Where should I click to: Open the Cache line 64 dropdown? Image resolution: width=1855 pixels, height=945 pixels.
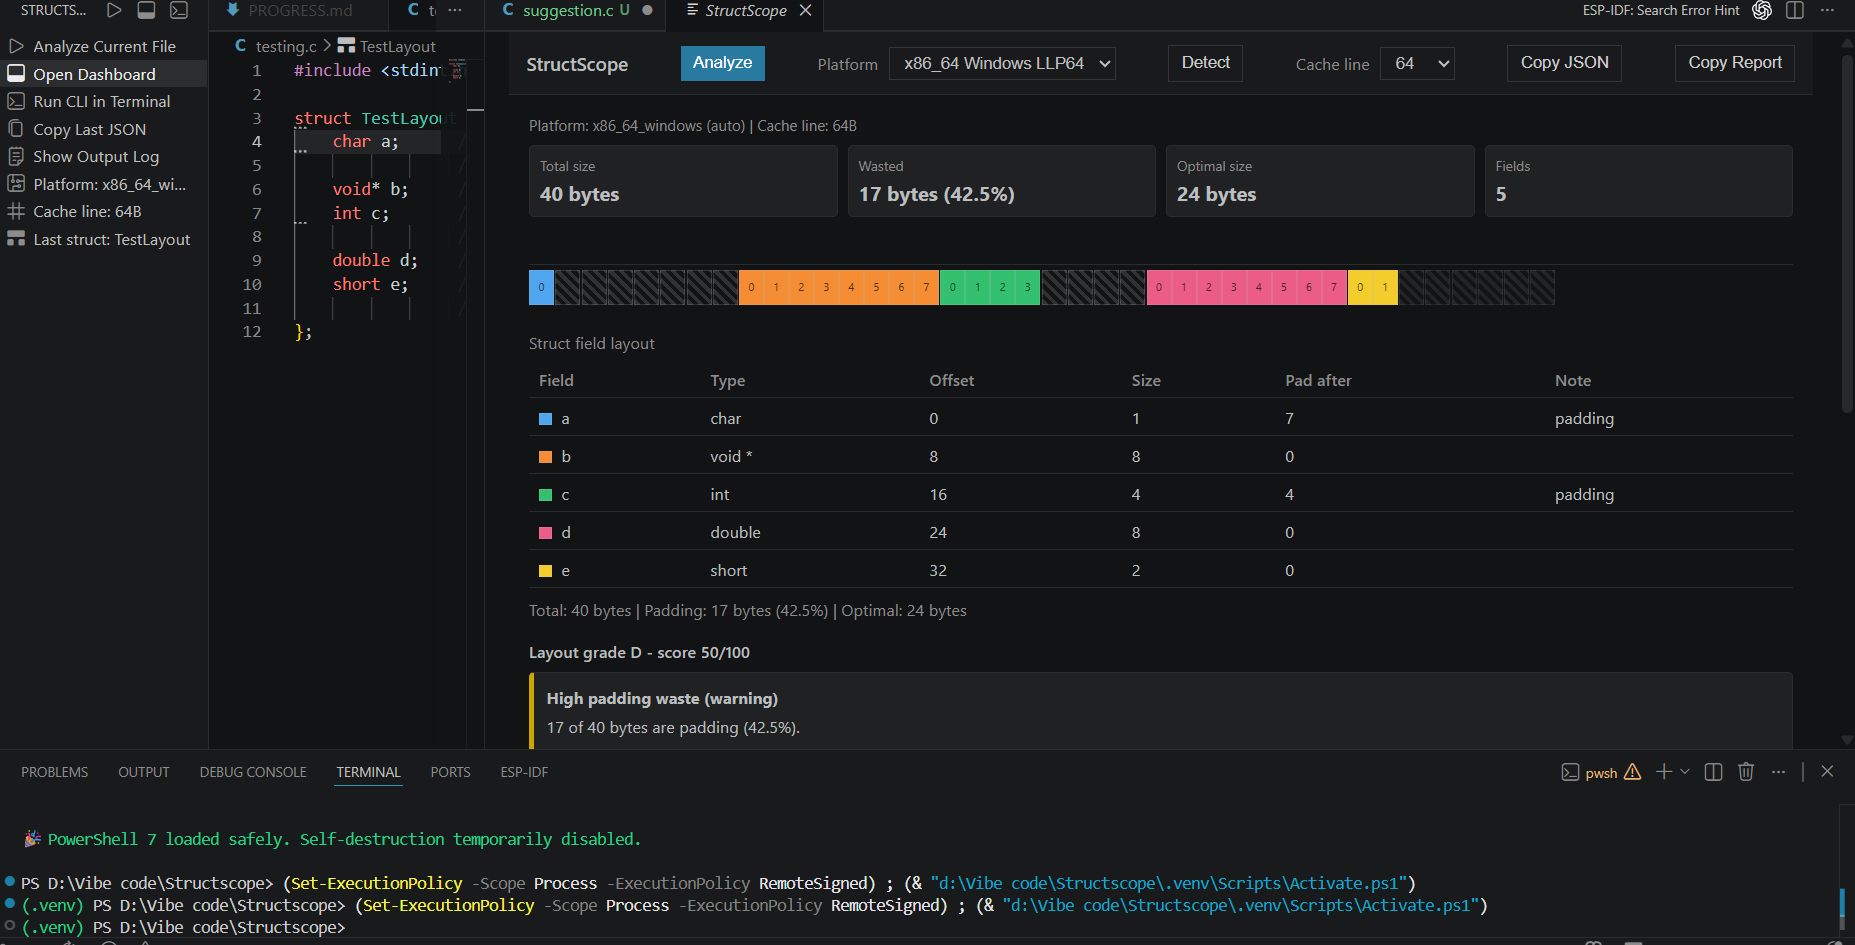click(x=1417, y=63)
